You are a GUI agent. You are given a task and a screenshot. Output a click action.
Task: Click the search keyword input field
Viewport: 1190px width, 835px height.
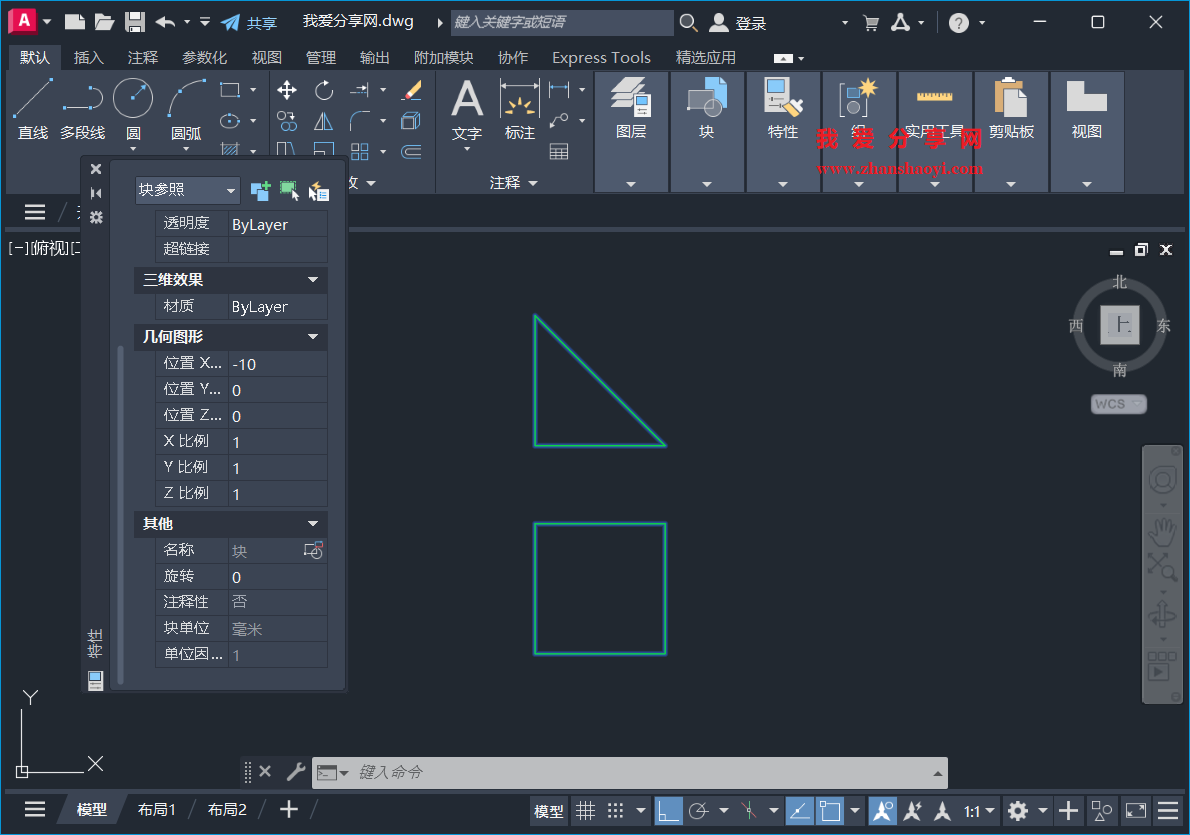pos(562,22)
